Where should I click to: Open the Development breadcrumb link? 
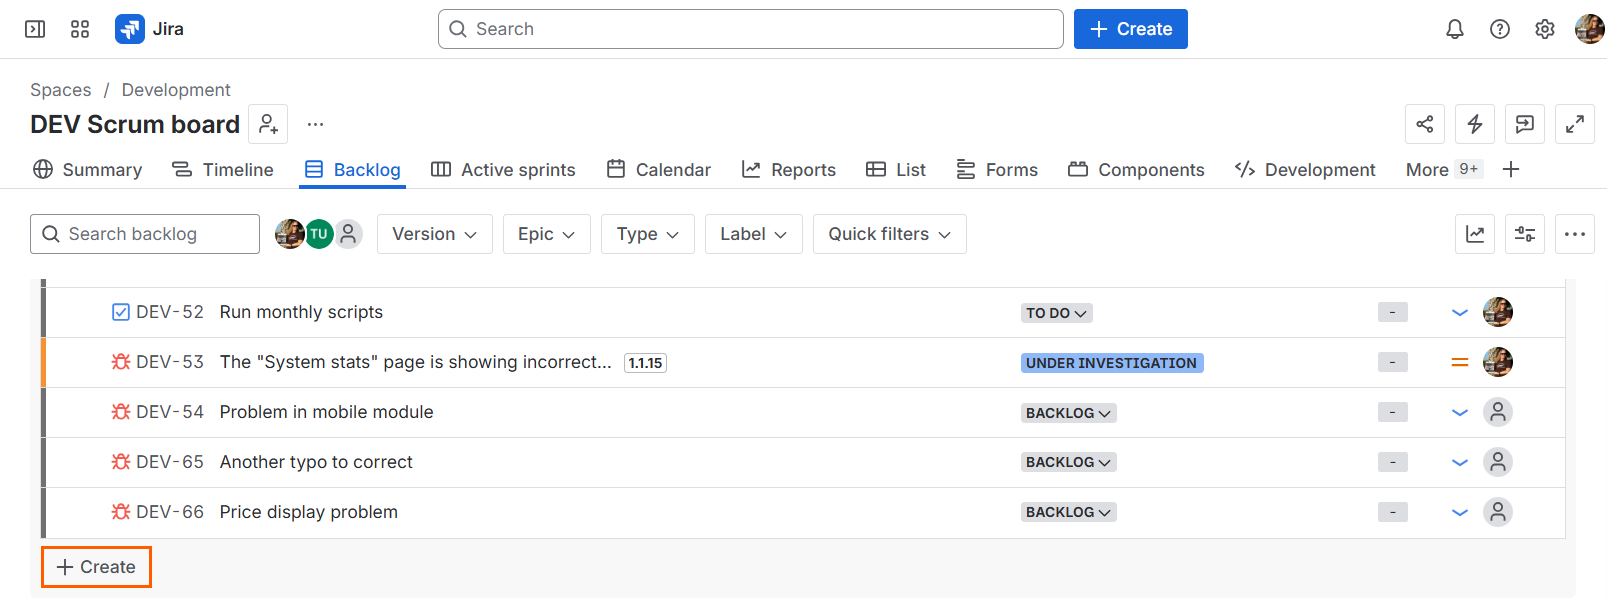[x=176, y=90]
